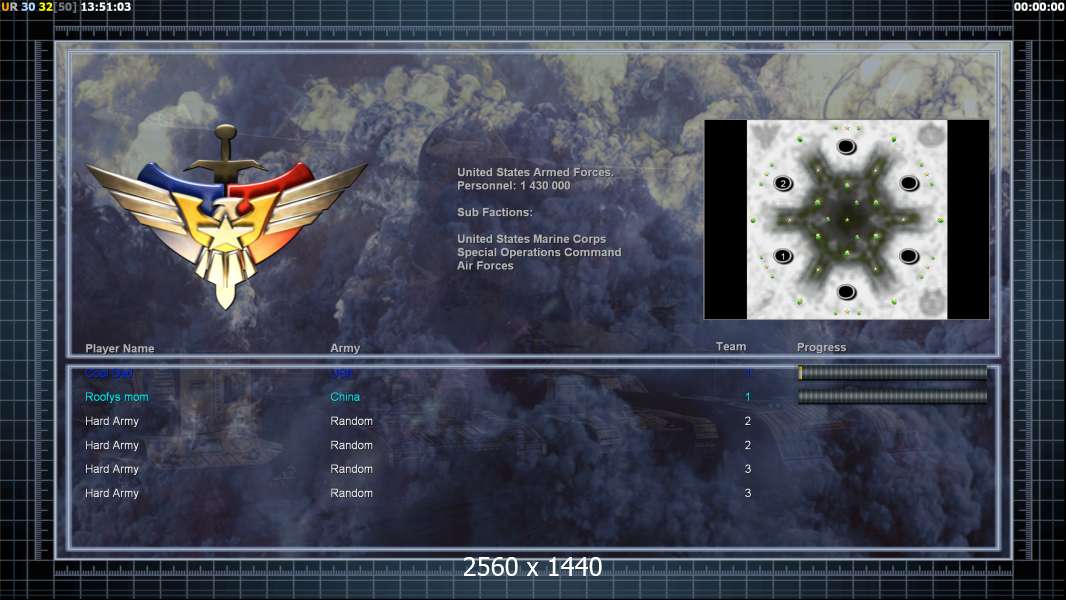Click Roofys mom's loading progress bar
The image size is (1066, 600).
[x=893, y=397]
